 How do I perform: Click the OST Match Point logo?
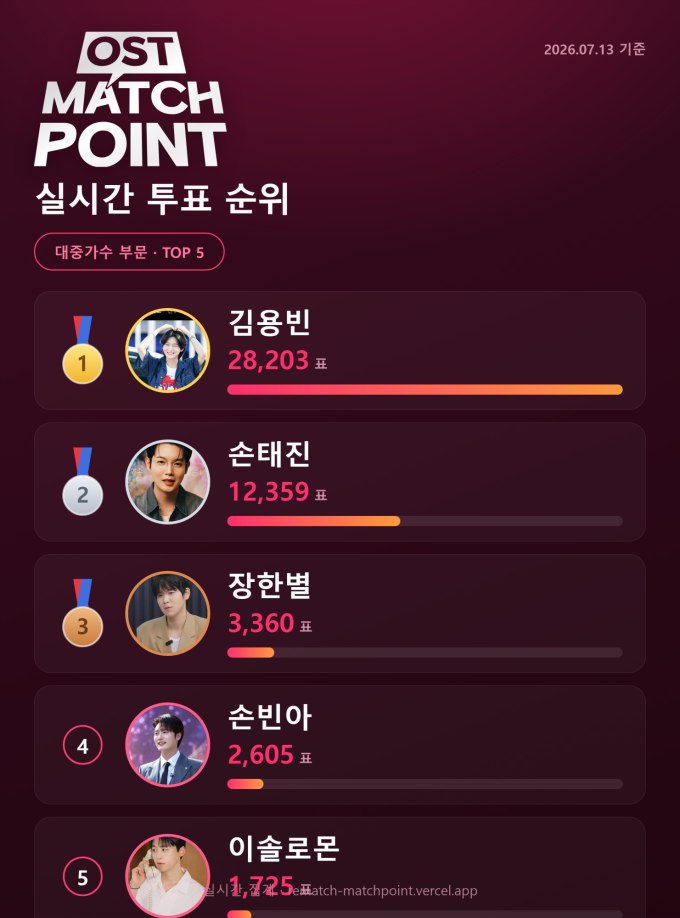click(x=130, y=100)
